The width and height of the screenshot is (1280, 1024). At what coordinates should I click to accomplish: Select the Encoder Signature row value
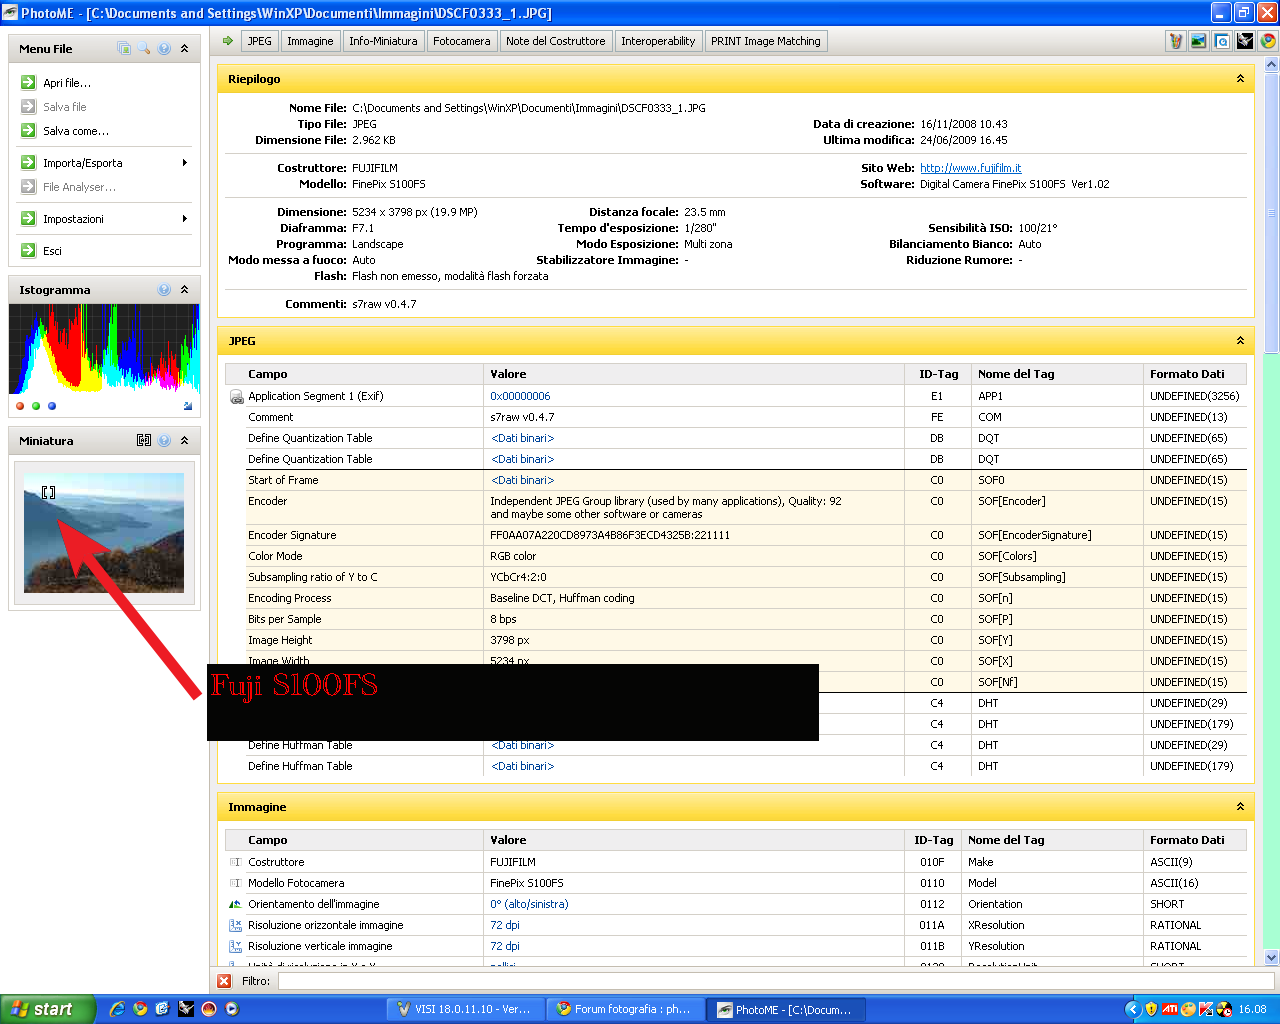point(610,535)
